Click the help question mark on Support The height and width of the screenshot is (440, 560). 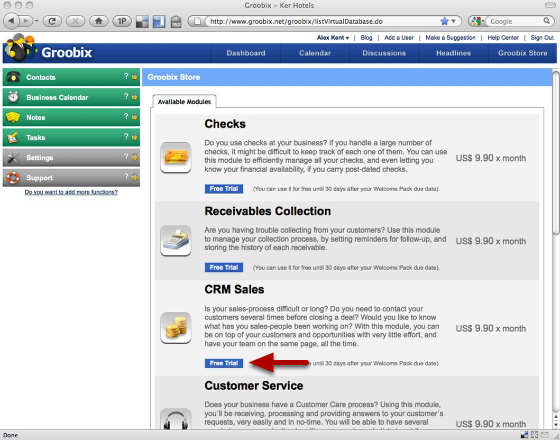126,176
